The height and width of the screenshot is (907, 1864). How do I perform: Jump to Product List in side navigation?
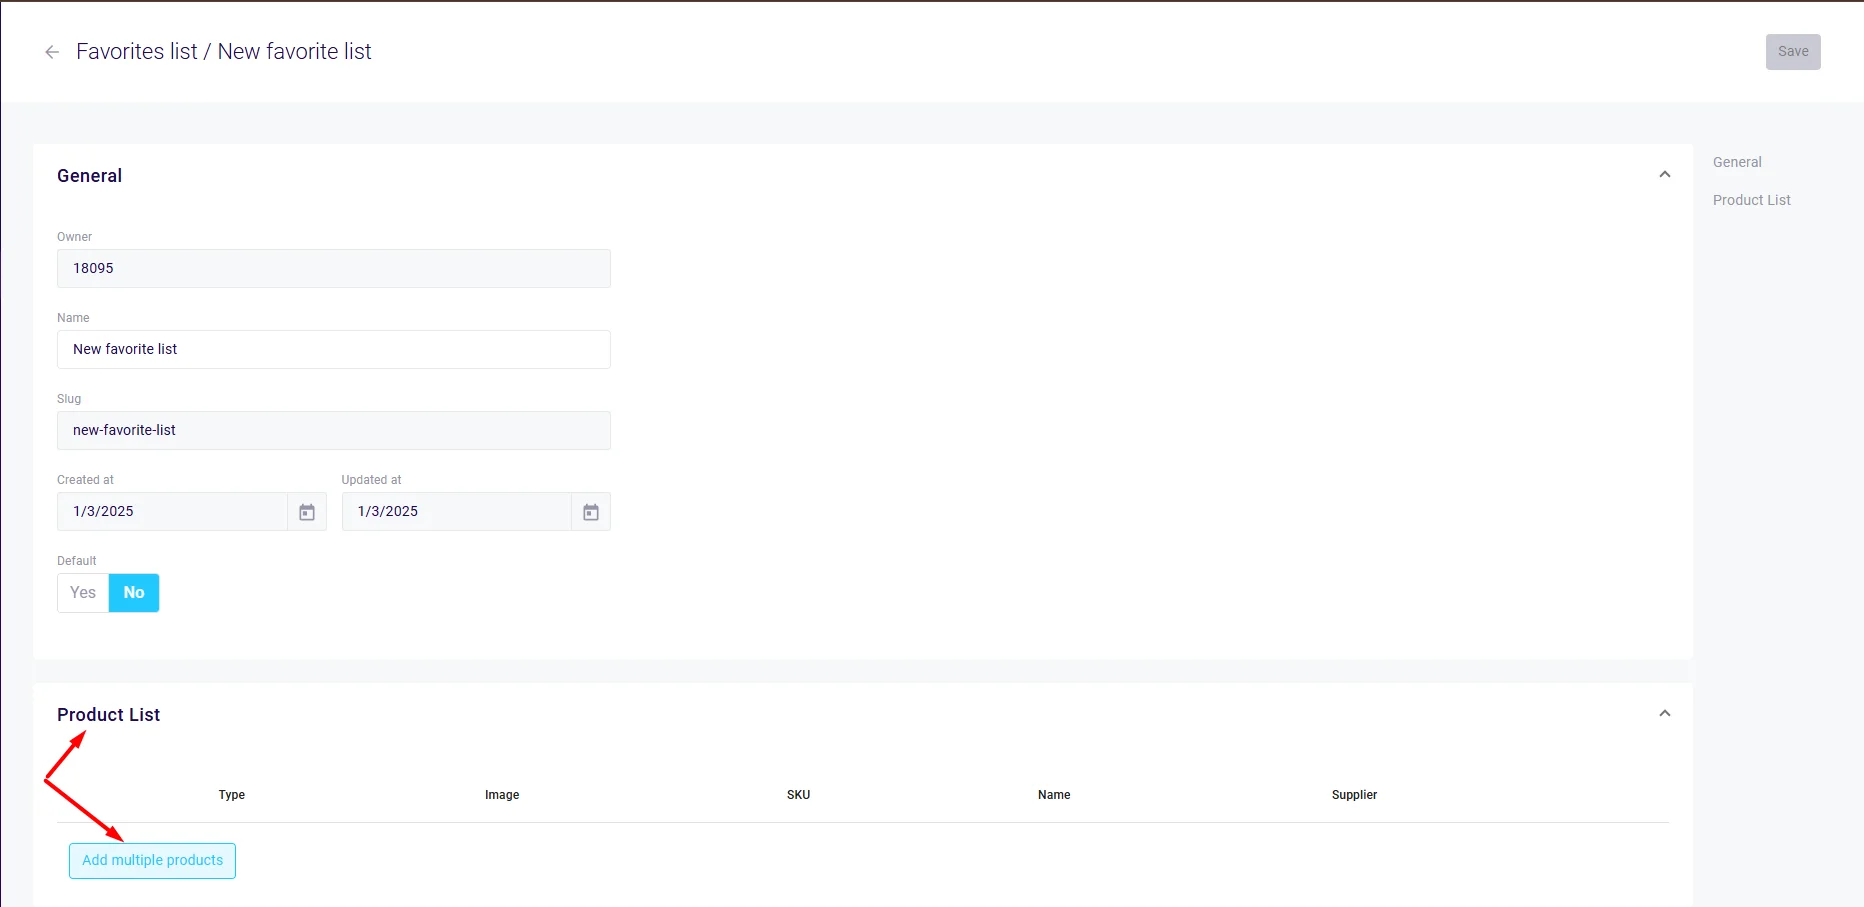pyautogui.click(x=1751, y=200)
